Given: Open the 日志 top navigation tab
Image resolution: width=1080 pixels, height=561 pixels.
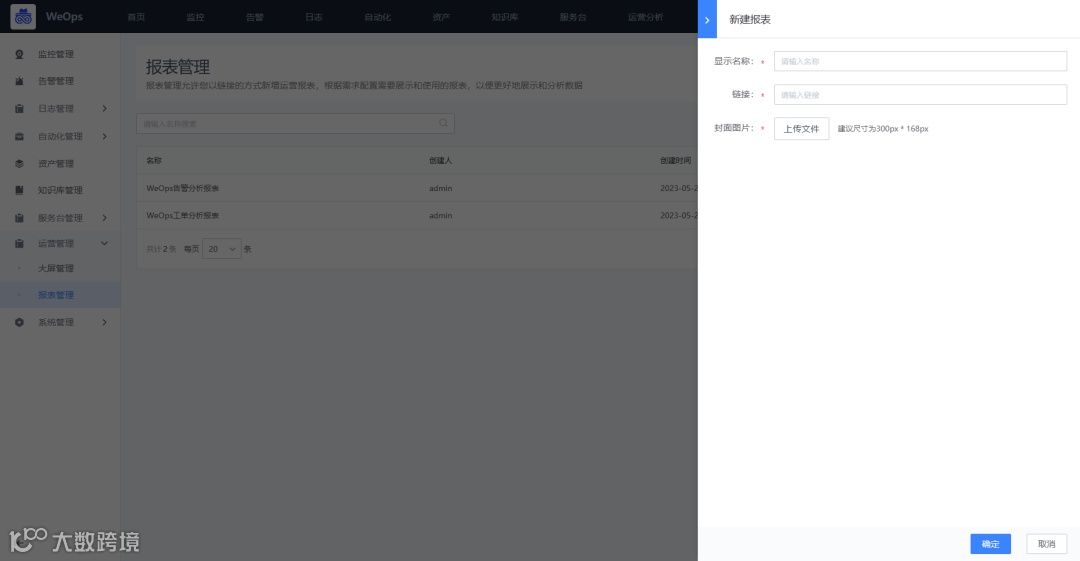Looking at the screenshot, I should pos(314,17).
